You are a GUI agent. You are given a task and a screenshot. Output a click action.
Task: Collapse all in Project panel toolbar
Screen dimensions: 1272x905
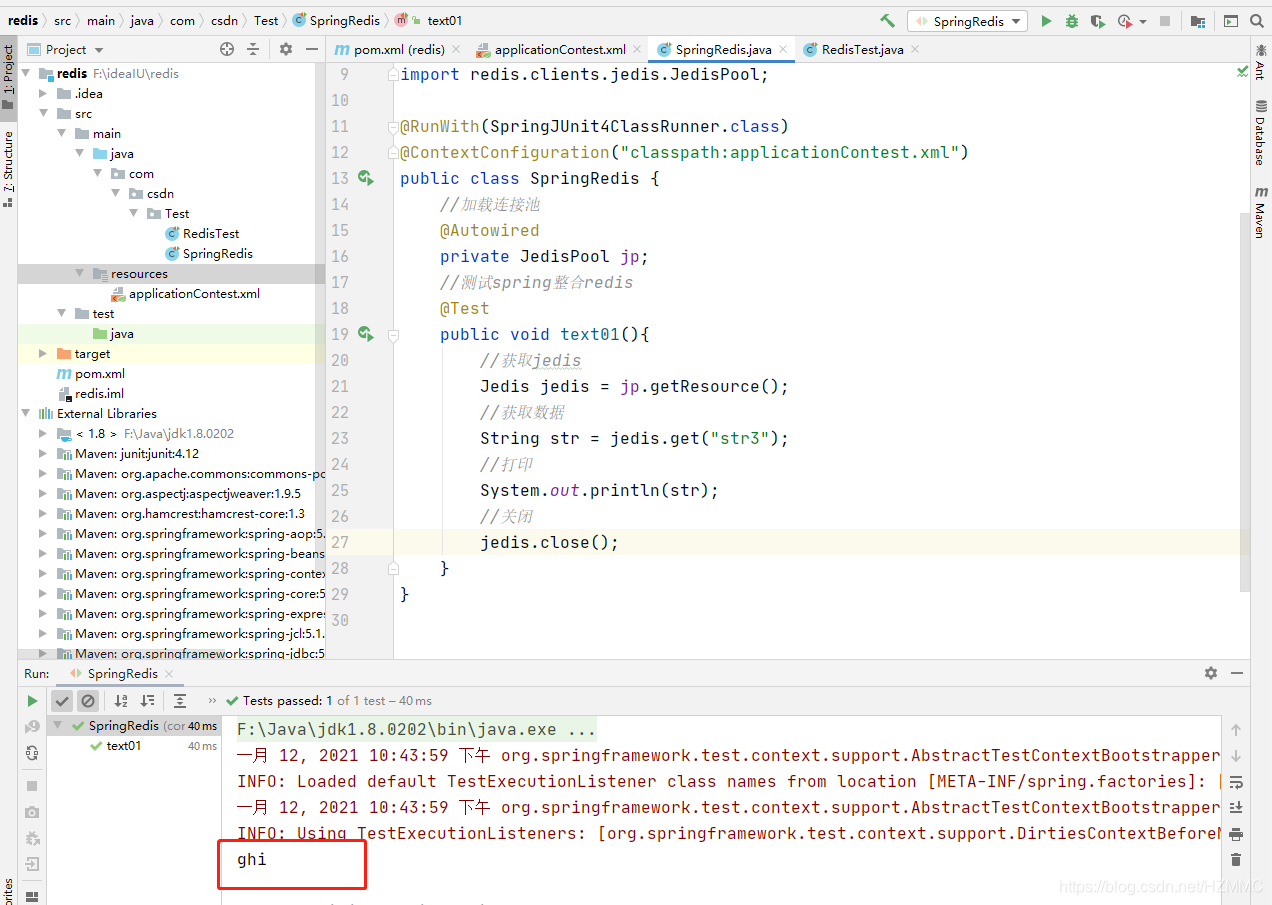[253, 49]
